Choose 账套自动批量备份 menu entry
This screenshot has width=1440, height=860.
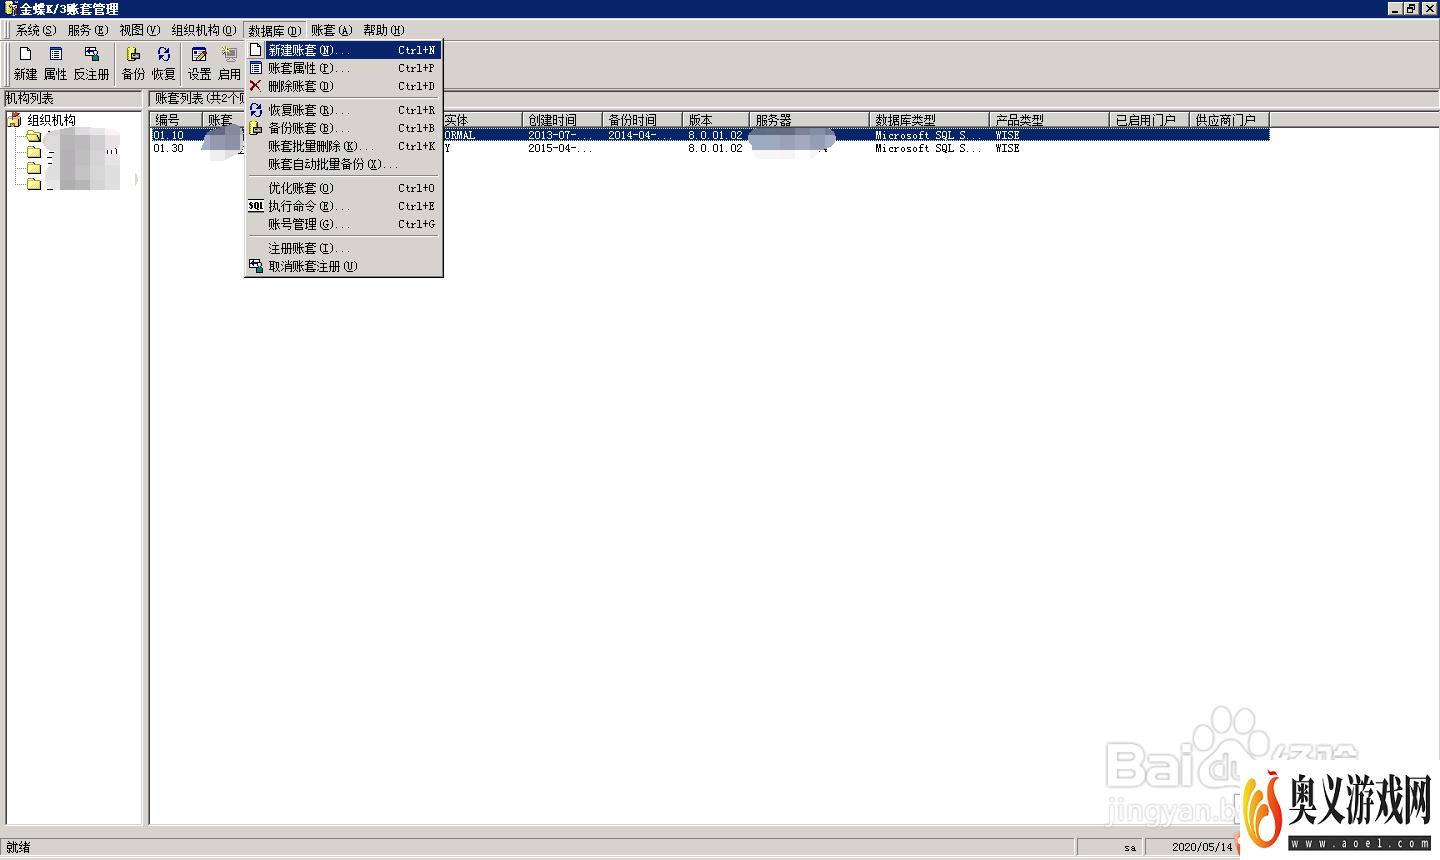point(343,164)
